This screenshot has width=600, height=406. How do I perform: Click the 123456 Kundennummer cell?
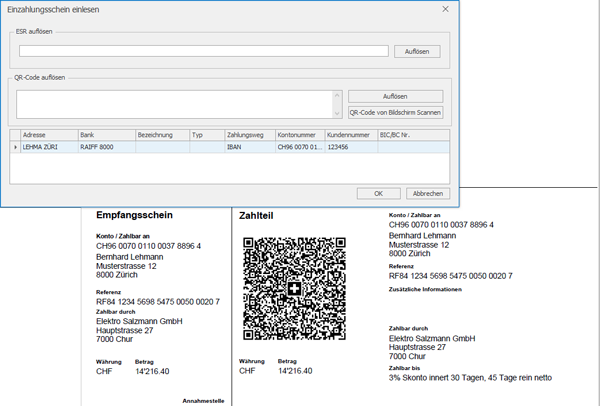[x=351, y=147]
